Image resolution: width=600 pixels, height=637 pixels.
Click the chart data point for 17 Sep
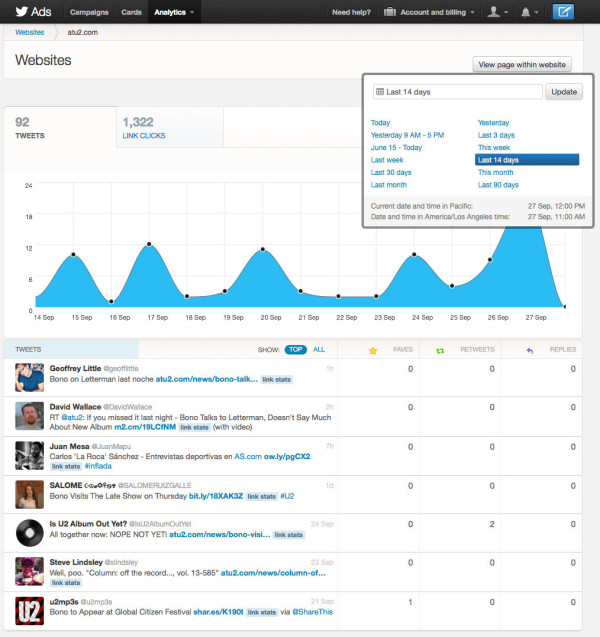coord(149,244)
